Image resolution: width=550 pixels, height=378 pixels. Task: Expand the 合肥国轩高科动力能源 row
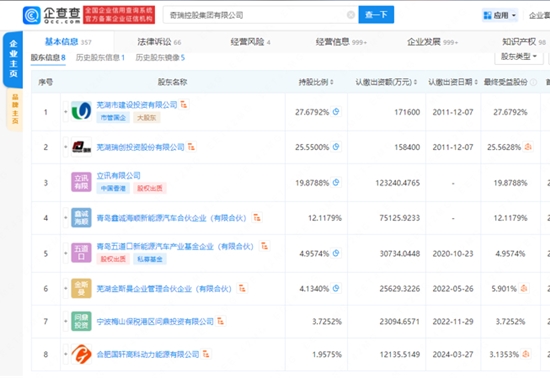pyautogui.click(x=66, y=354)
